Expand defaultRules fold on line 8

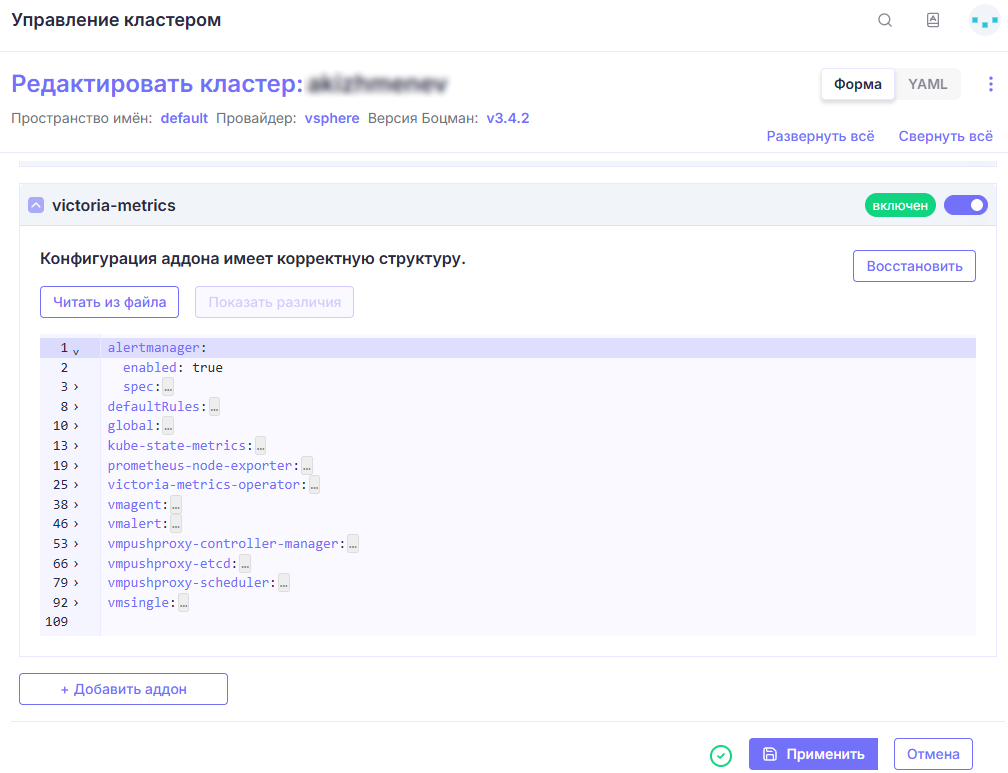point(76,407)
